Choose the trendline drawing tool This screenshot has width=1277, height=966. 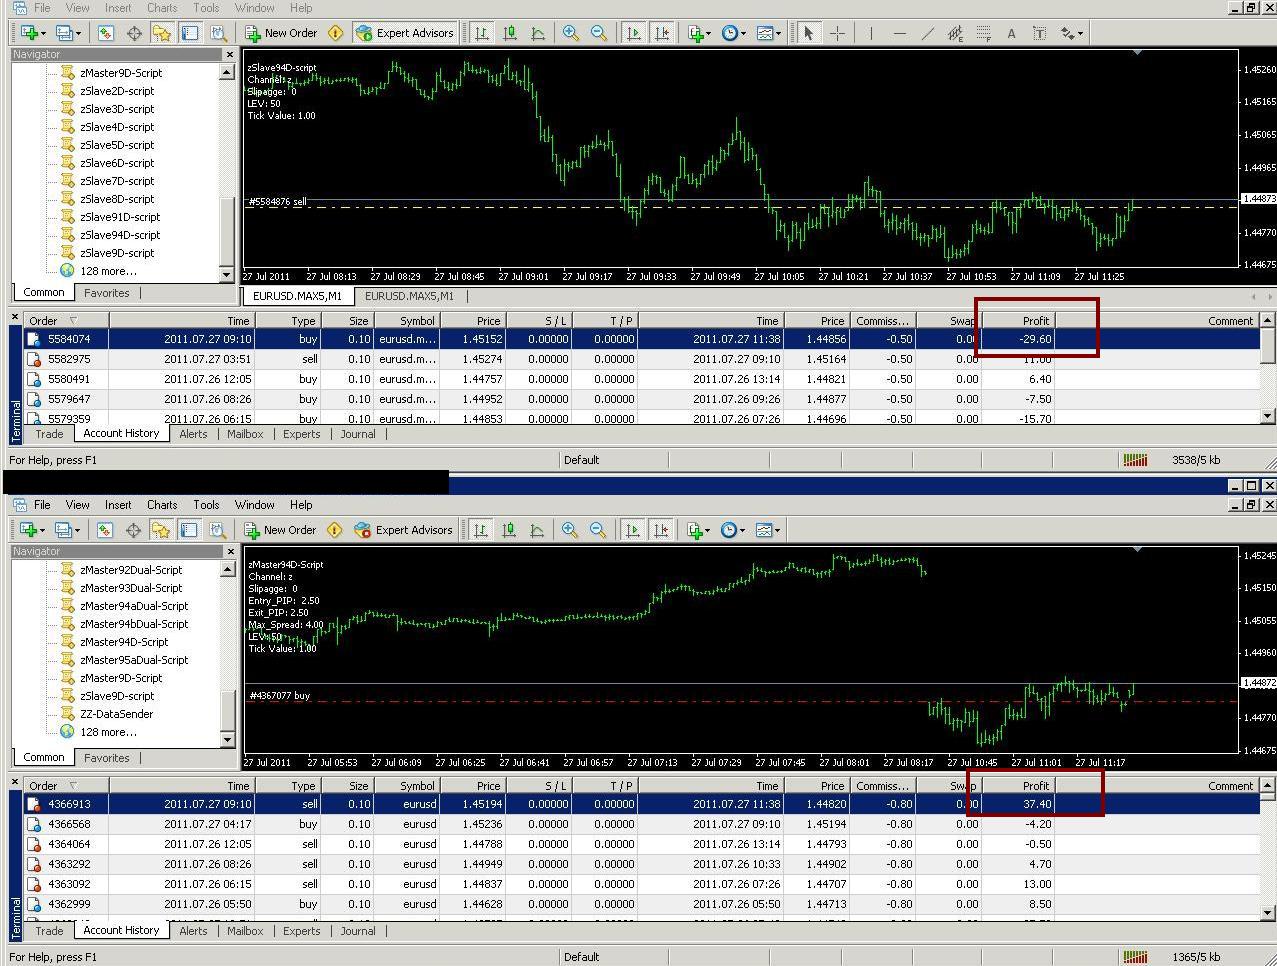(x=927, y=33)
